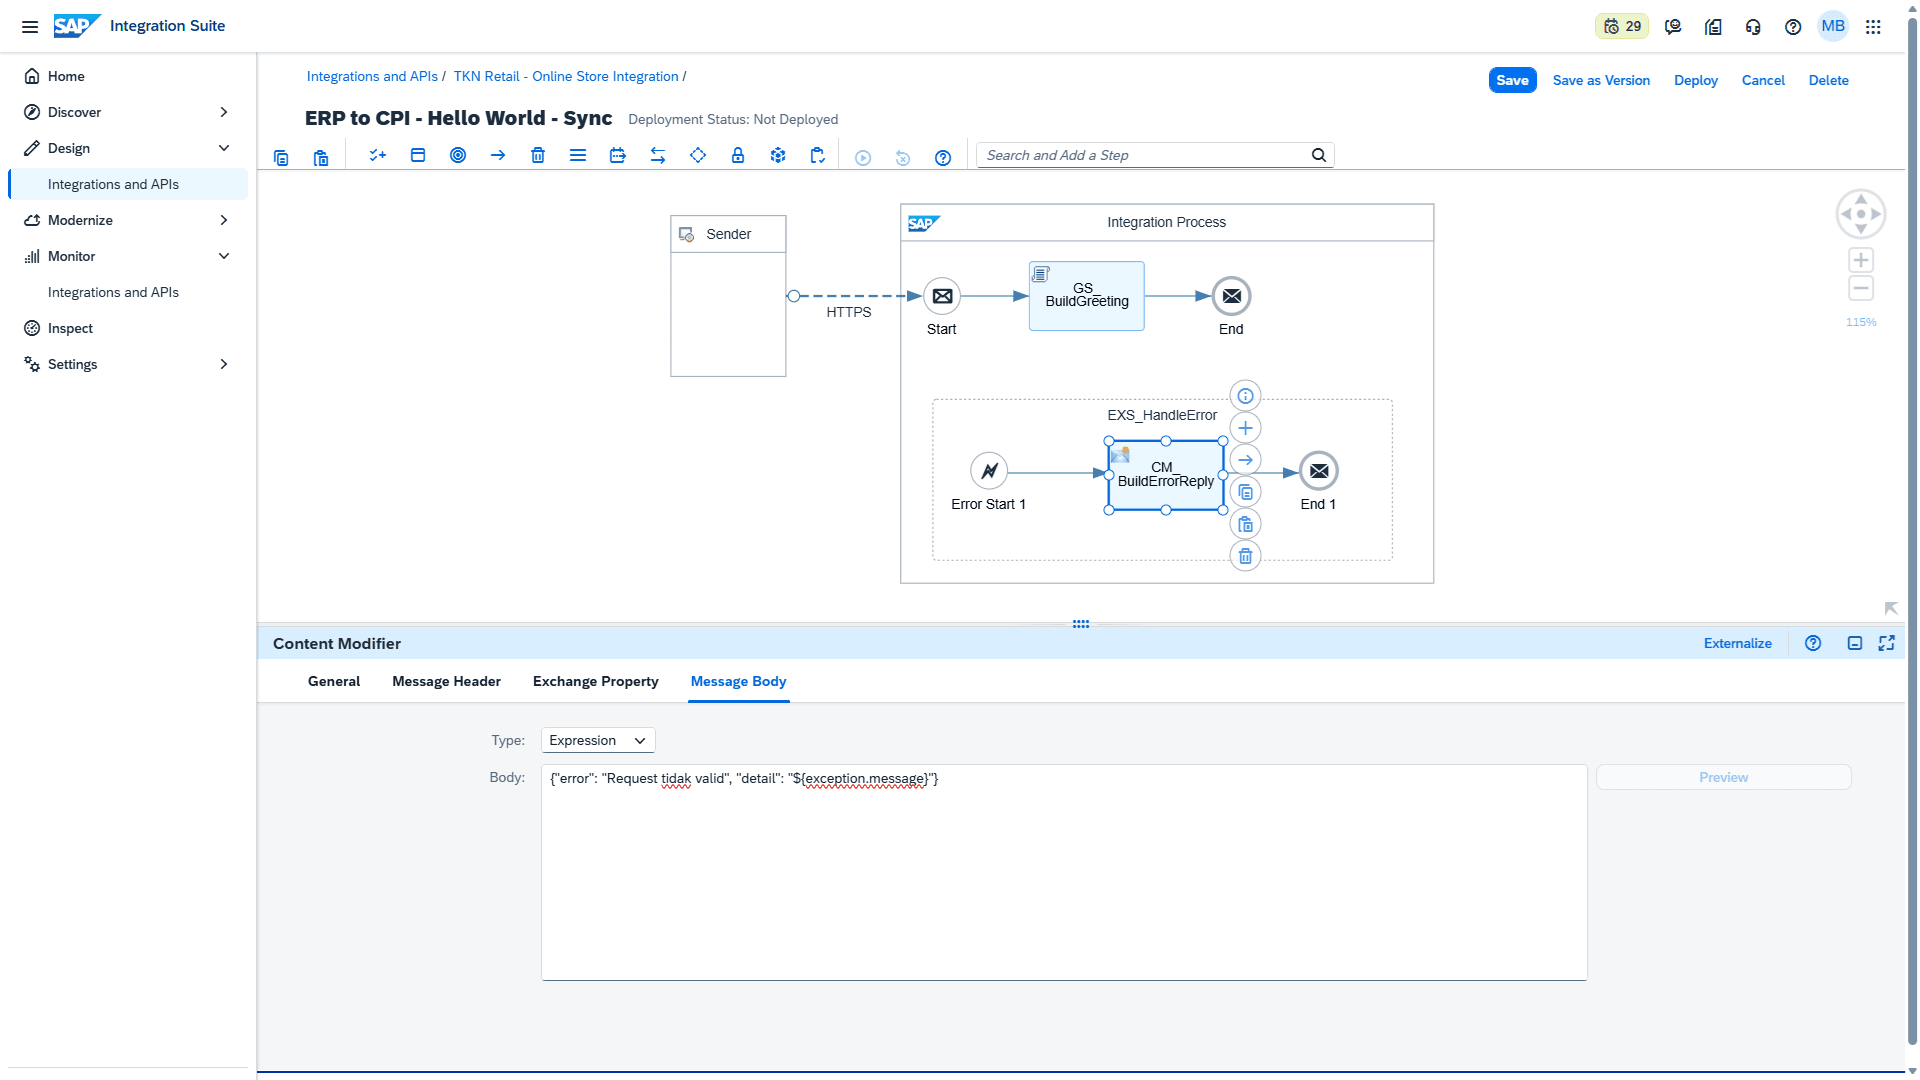Click Save as Version

pos(1601,80)
